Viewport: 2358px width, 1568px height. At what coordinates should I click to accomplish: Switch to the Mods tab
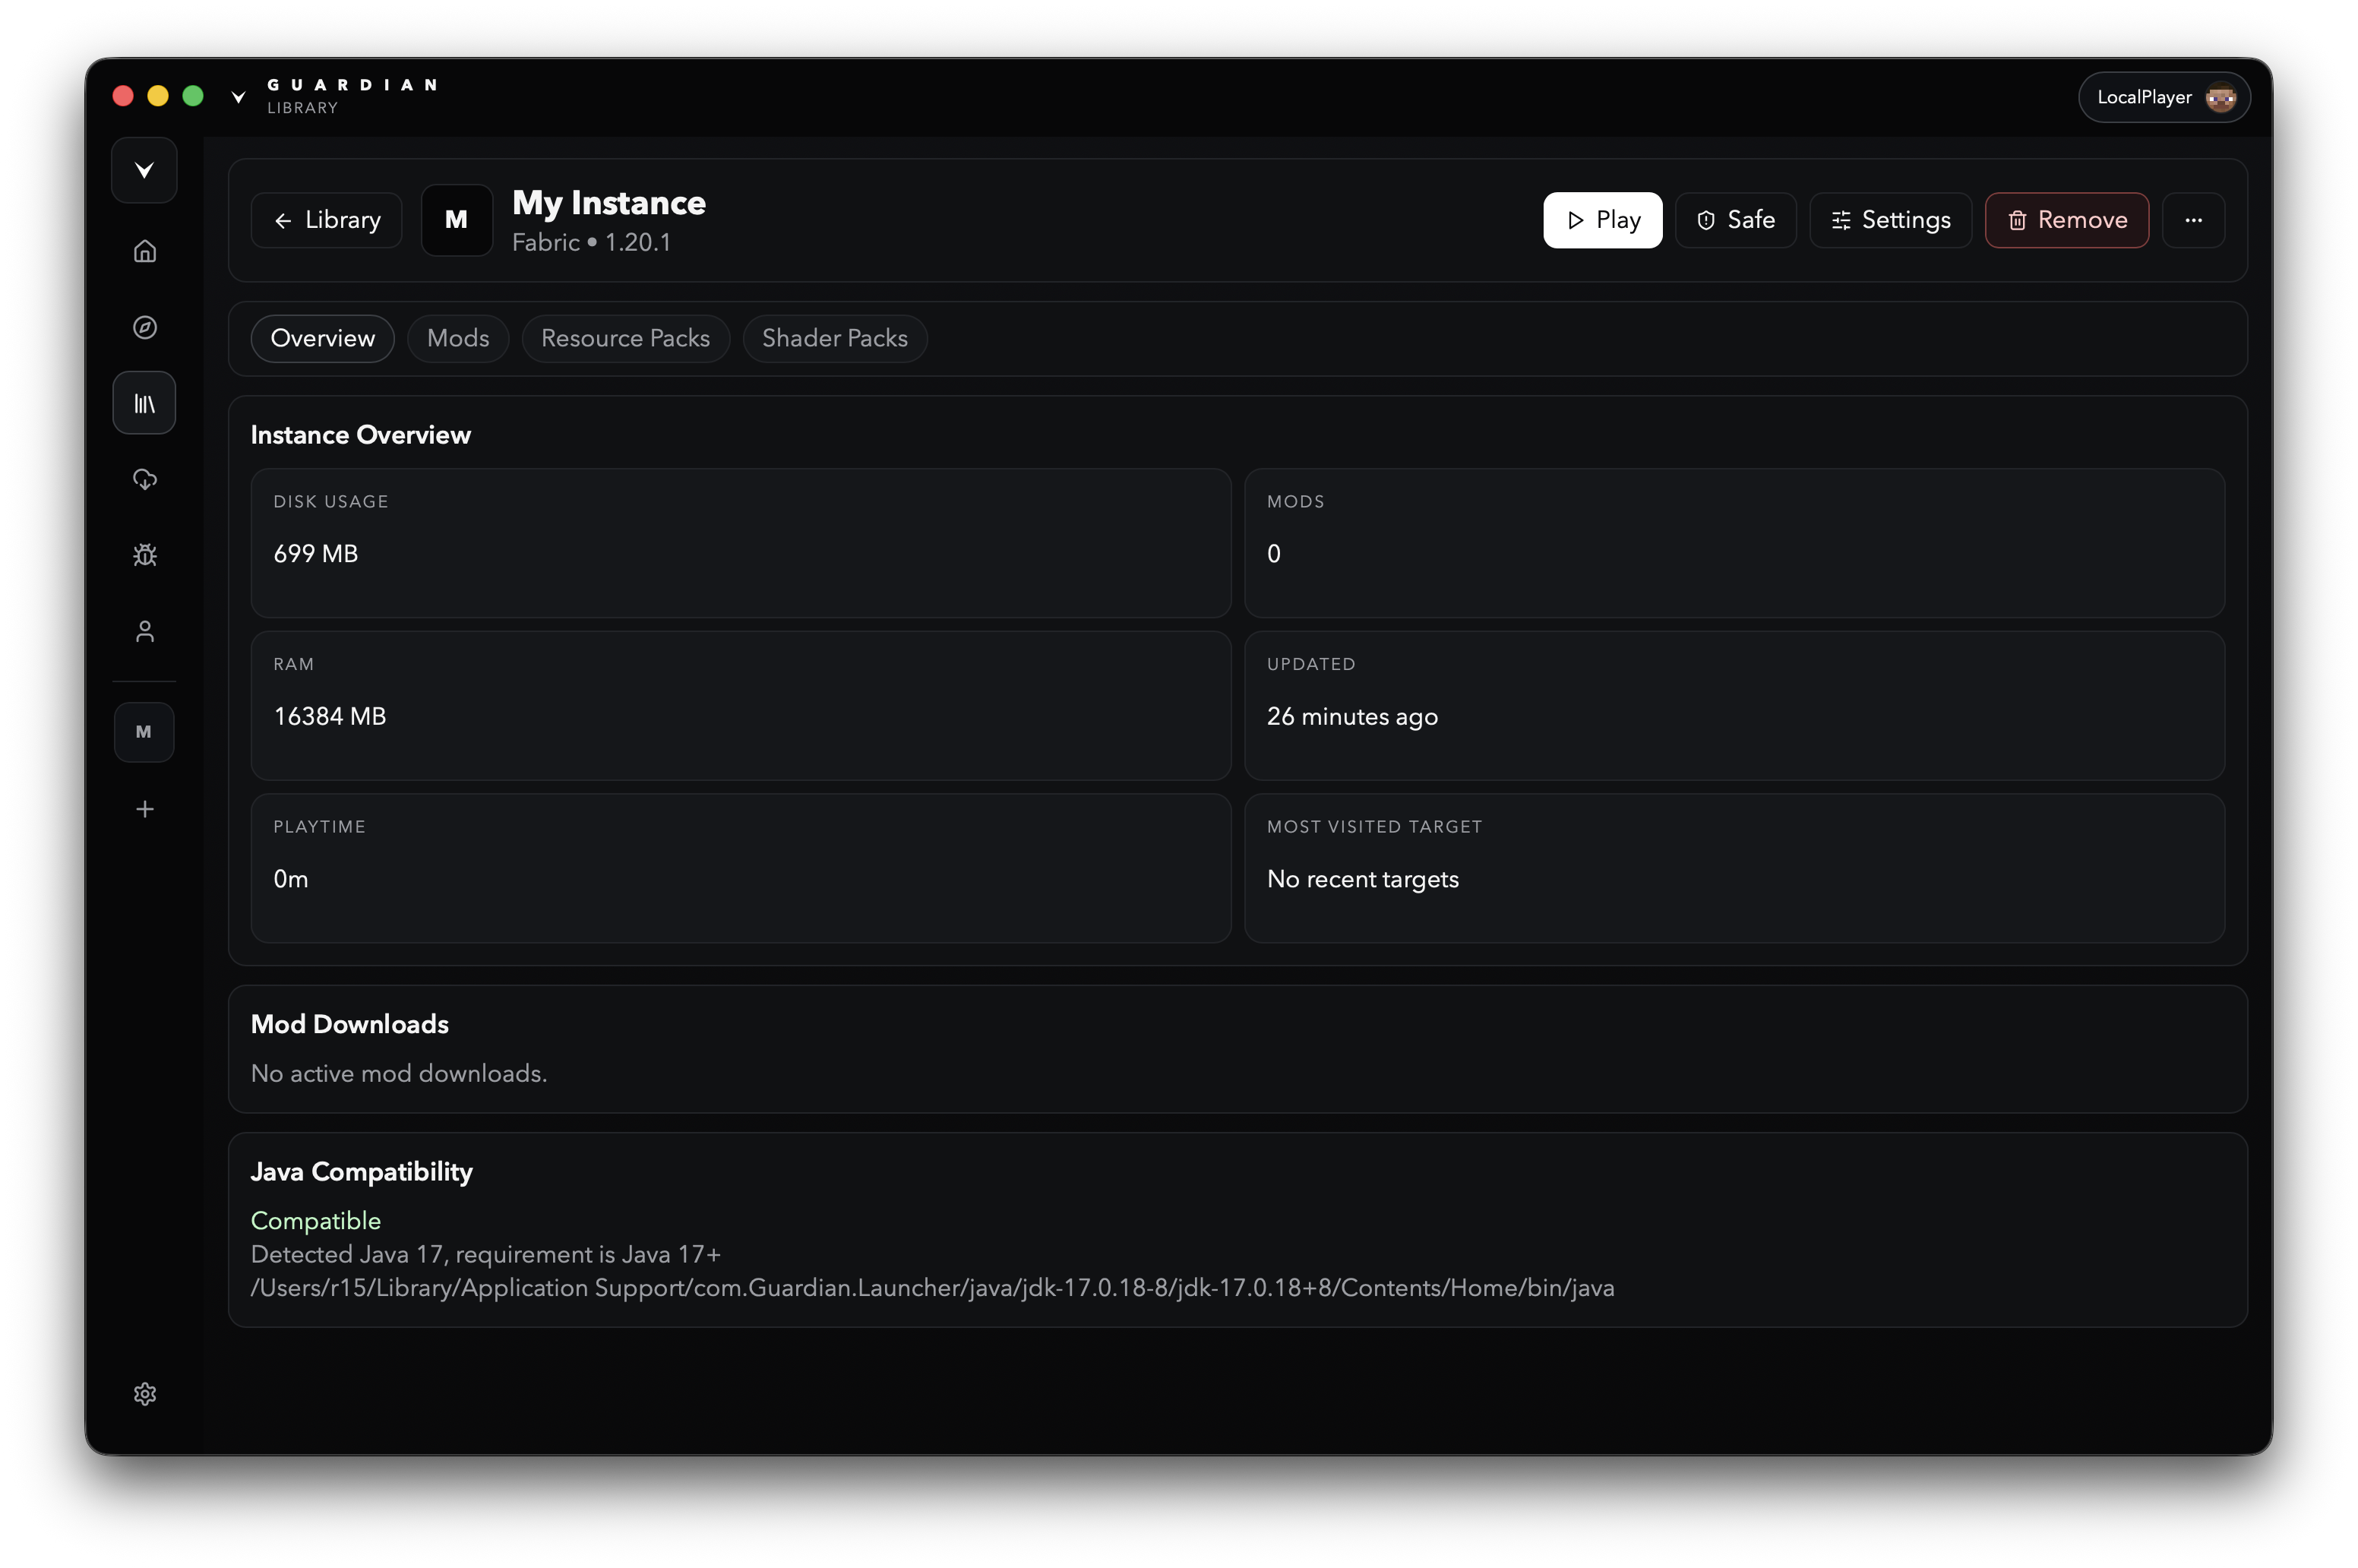click(x=458, y=338)
